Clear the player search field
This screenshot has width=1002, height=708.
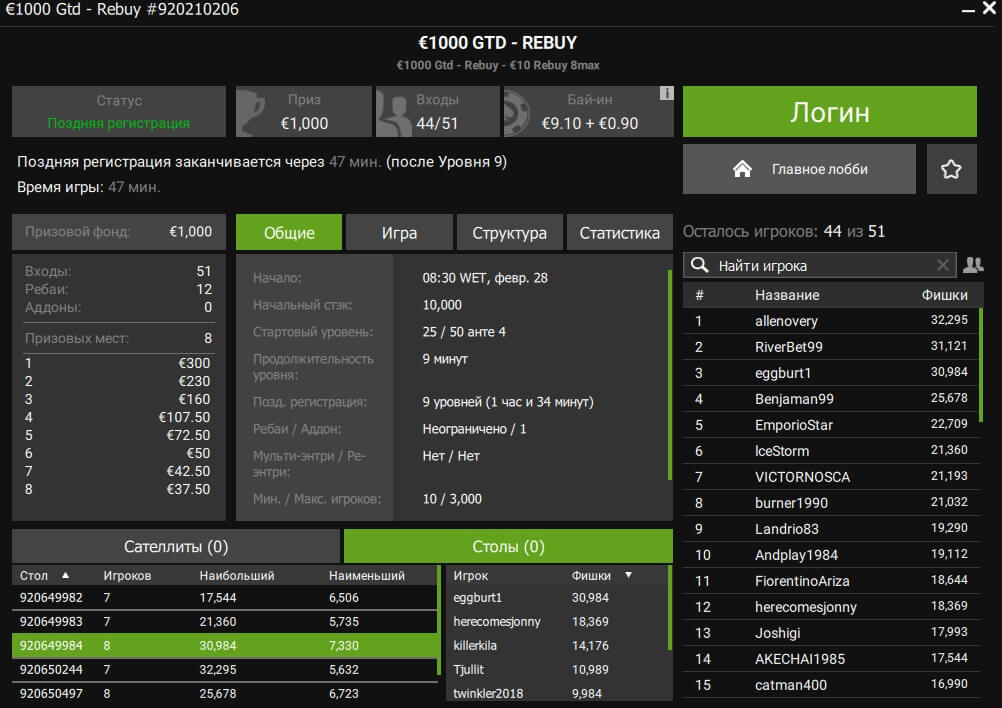coord(942,265)
